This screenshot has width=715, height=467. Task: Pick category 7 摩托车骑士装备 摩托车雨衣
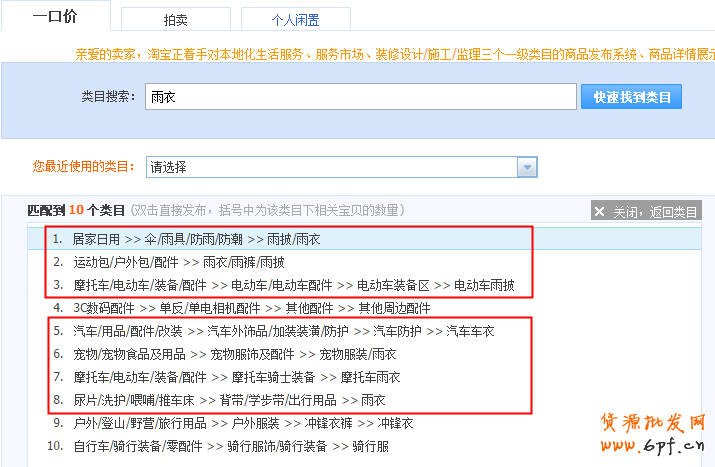236,377
